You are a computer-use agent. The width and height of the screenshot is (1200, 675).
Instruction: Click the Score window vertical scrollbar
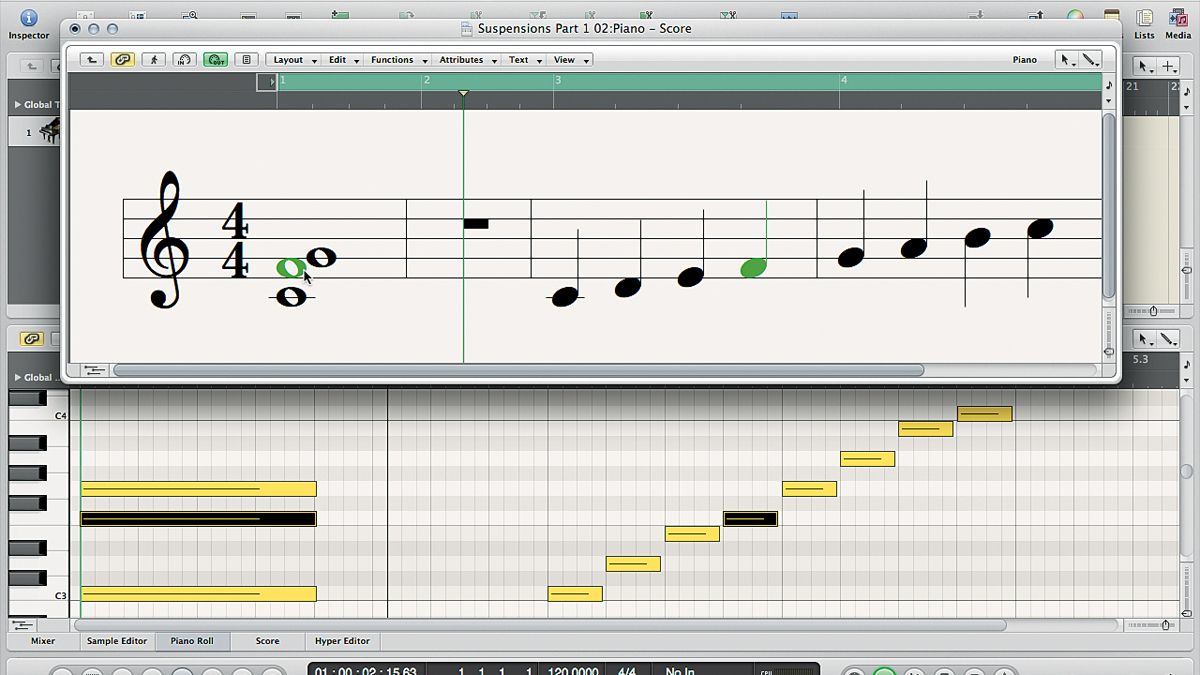(1109, 205)
